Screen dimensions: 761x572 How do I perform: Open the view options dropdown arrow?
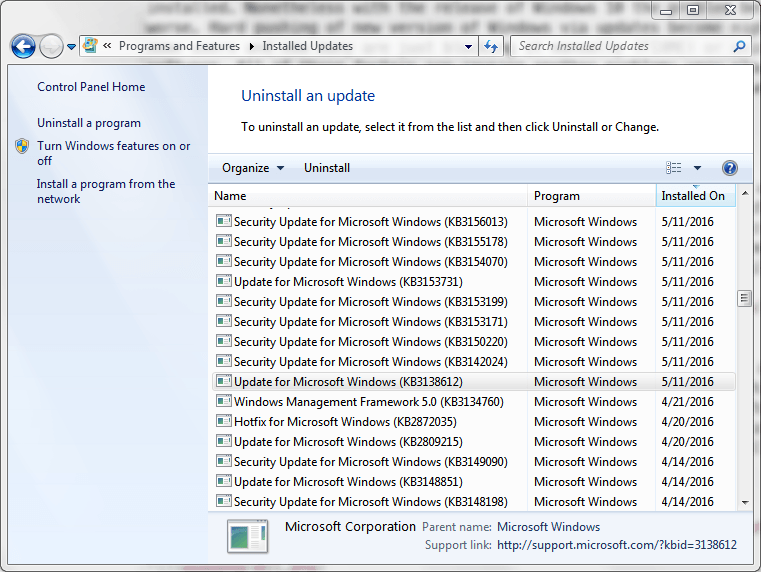697,168
